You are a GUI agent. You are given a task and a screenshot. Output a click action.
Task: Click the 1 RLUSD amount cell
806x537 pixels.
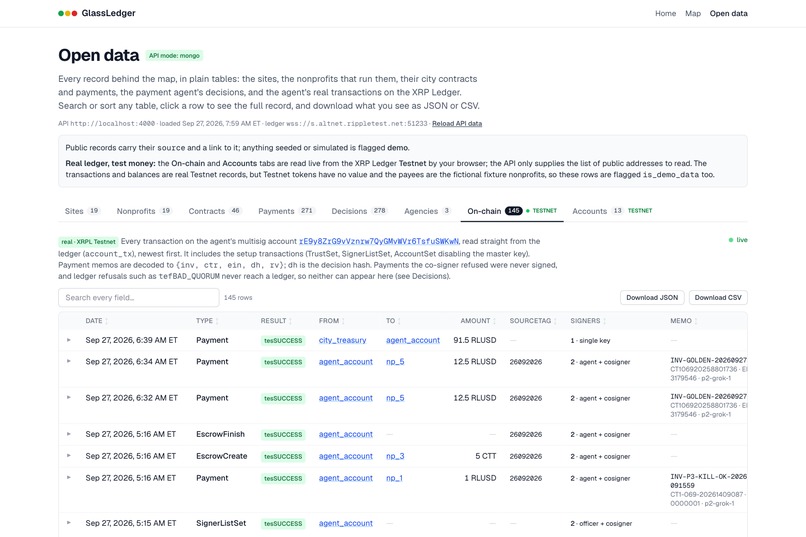pos(480,478)
